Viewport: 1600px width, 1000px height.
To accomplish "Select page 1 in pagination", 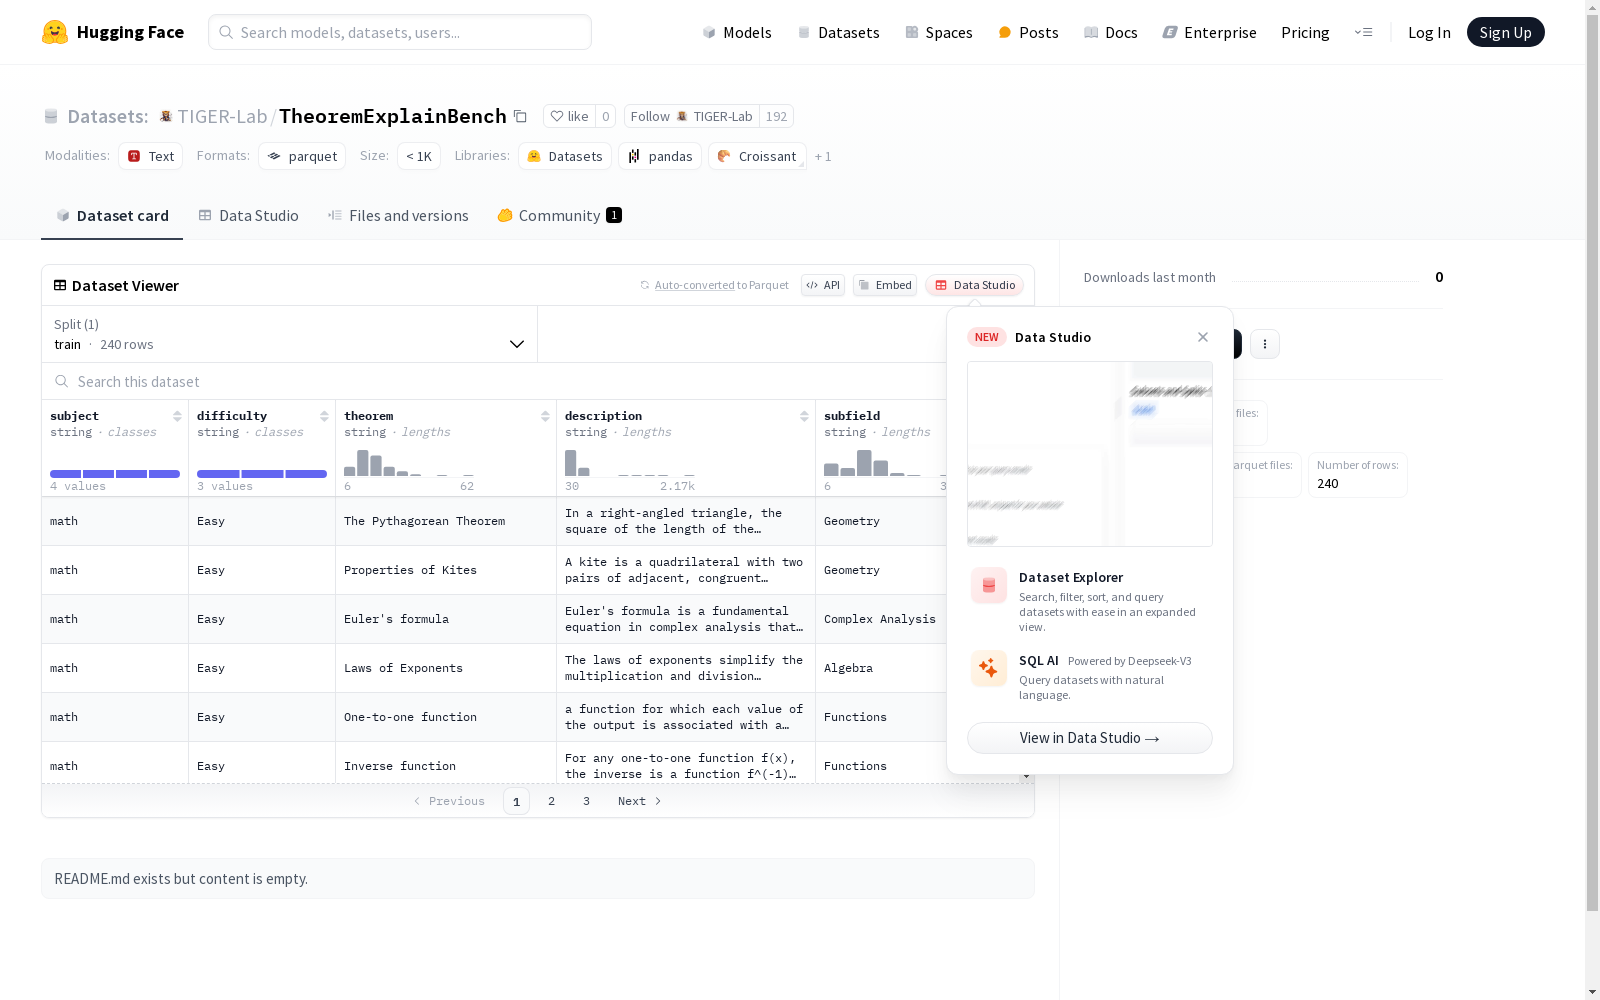I will pos(516,801).
